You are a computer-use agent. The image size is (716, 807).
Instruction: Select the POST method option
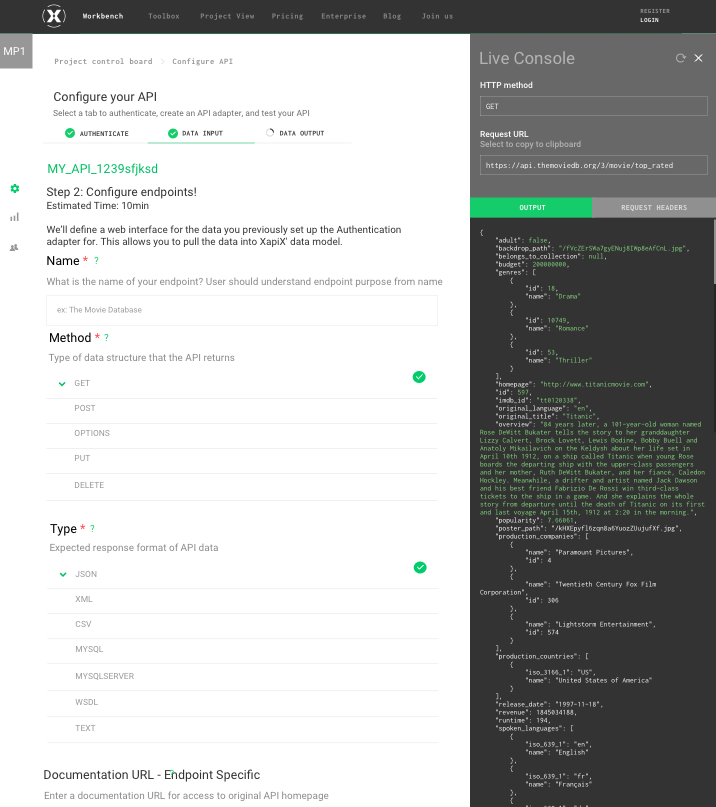242,409
